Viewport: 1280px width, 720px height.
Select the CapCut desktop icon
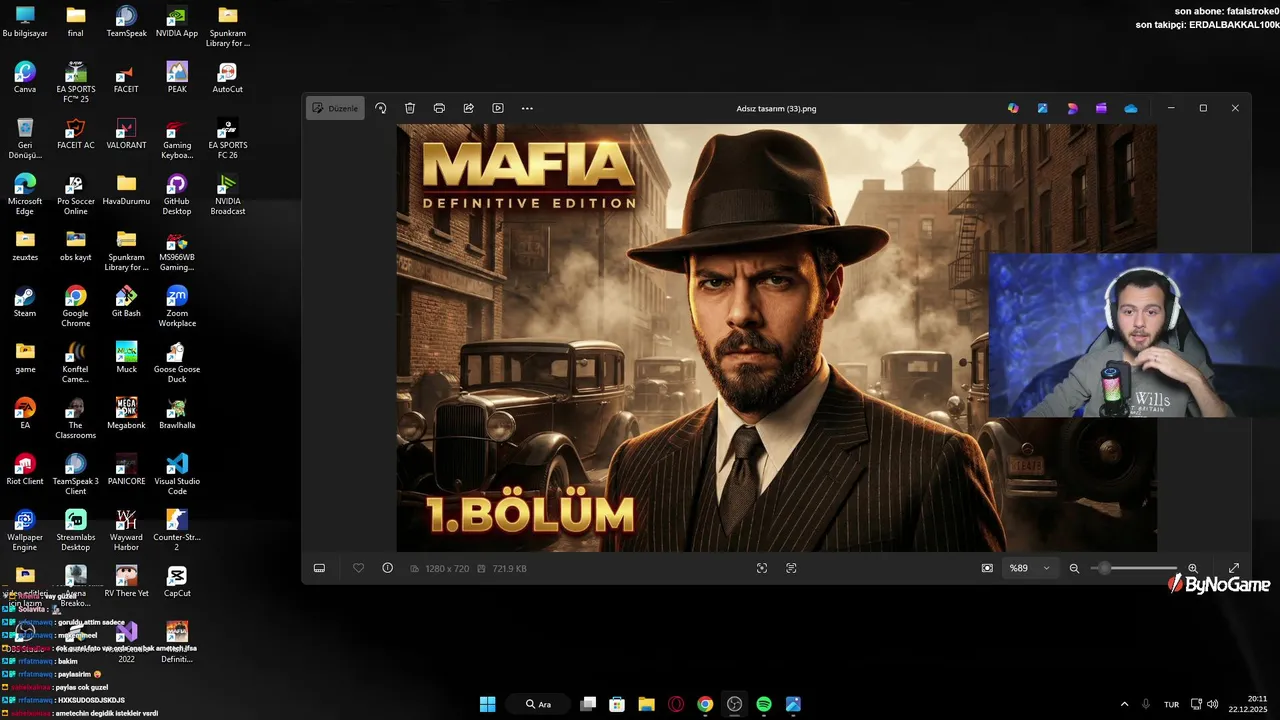(177, 582)
